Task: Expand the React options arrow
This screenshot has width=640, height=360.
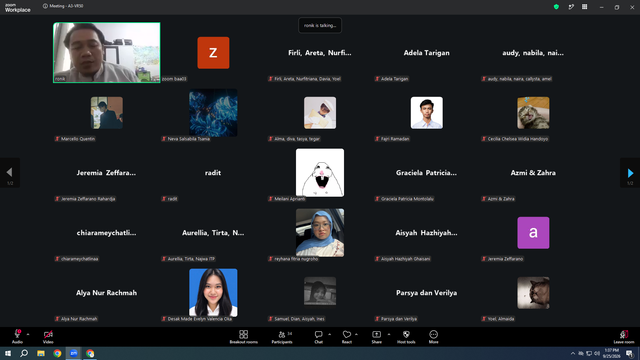Action: point(356,334)
